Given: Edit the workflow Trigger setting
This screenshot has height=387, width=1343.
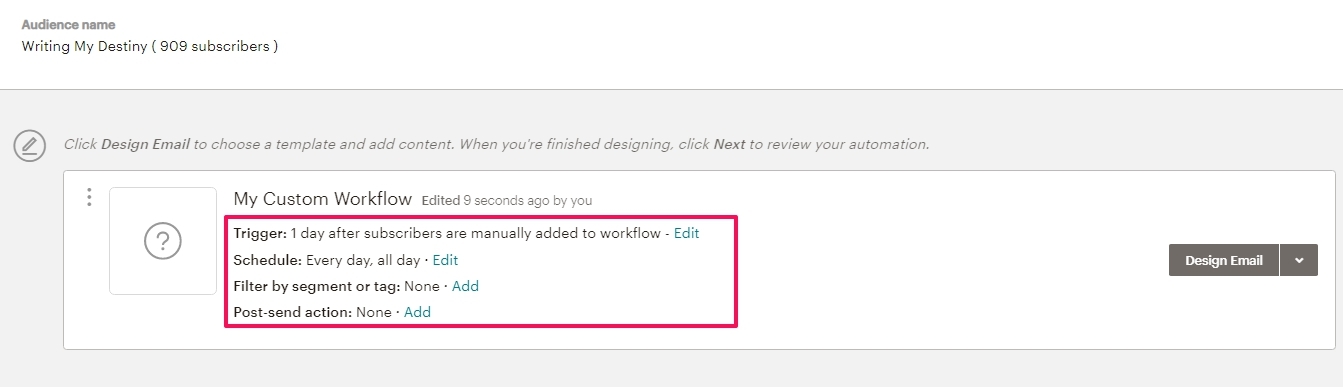Looking at the screenshot, I should [x=686, y=233].
